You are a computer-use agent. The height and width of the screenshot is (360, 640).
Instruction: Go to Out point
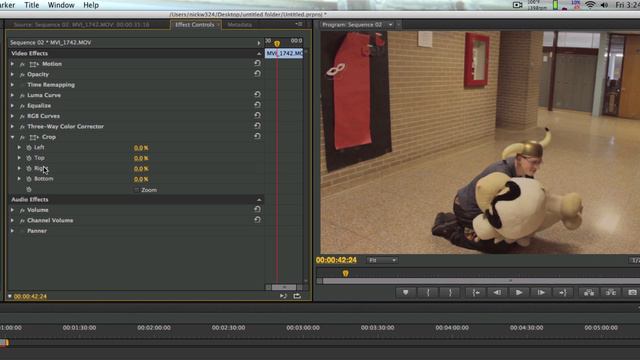tap(563, 293)
